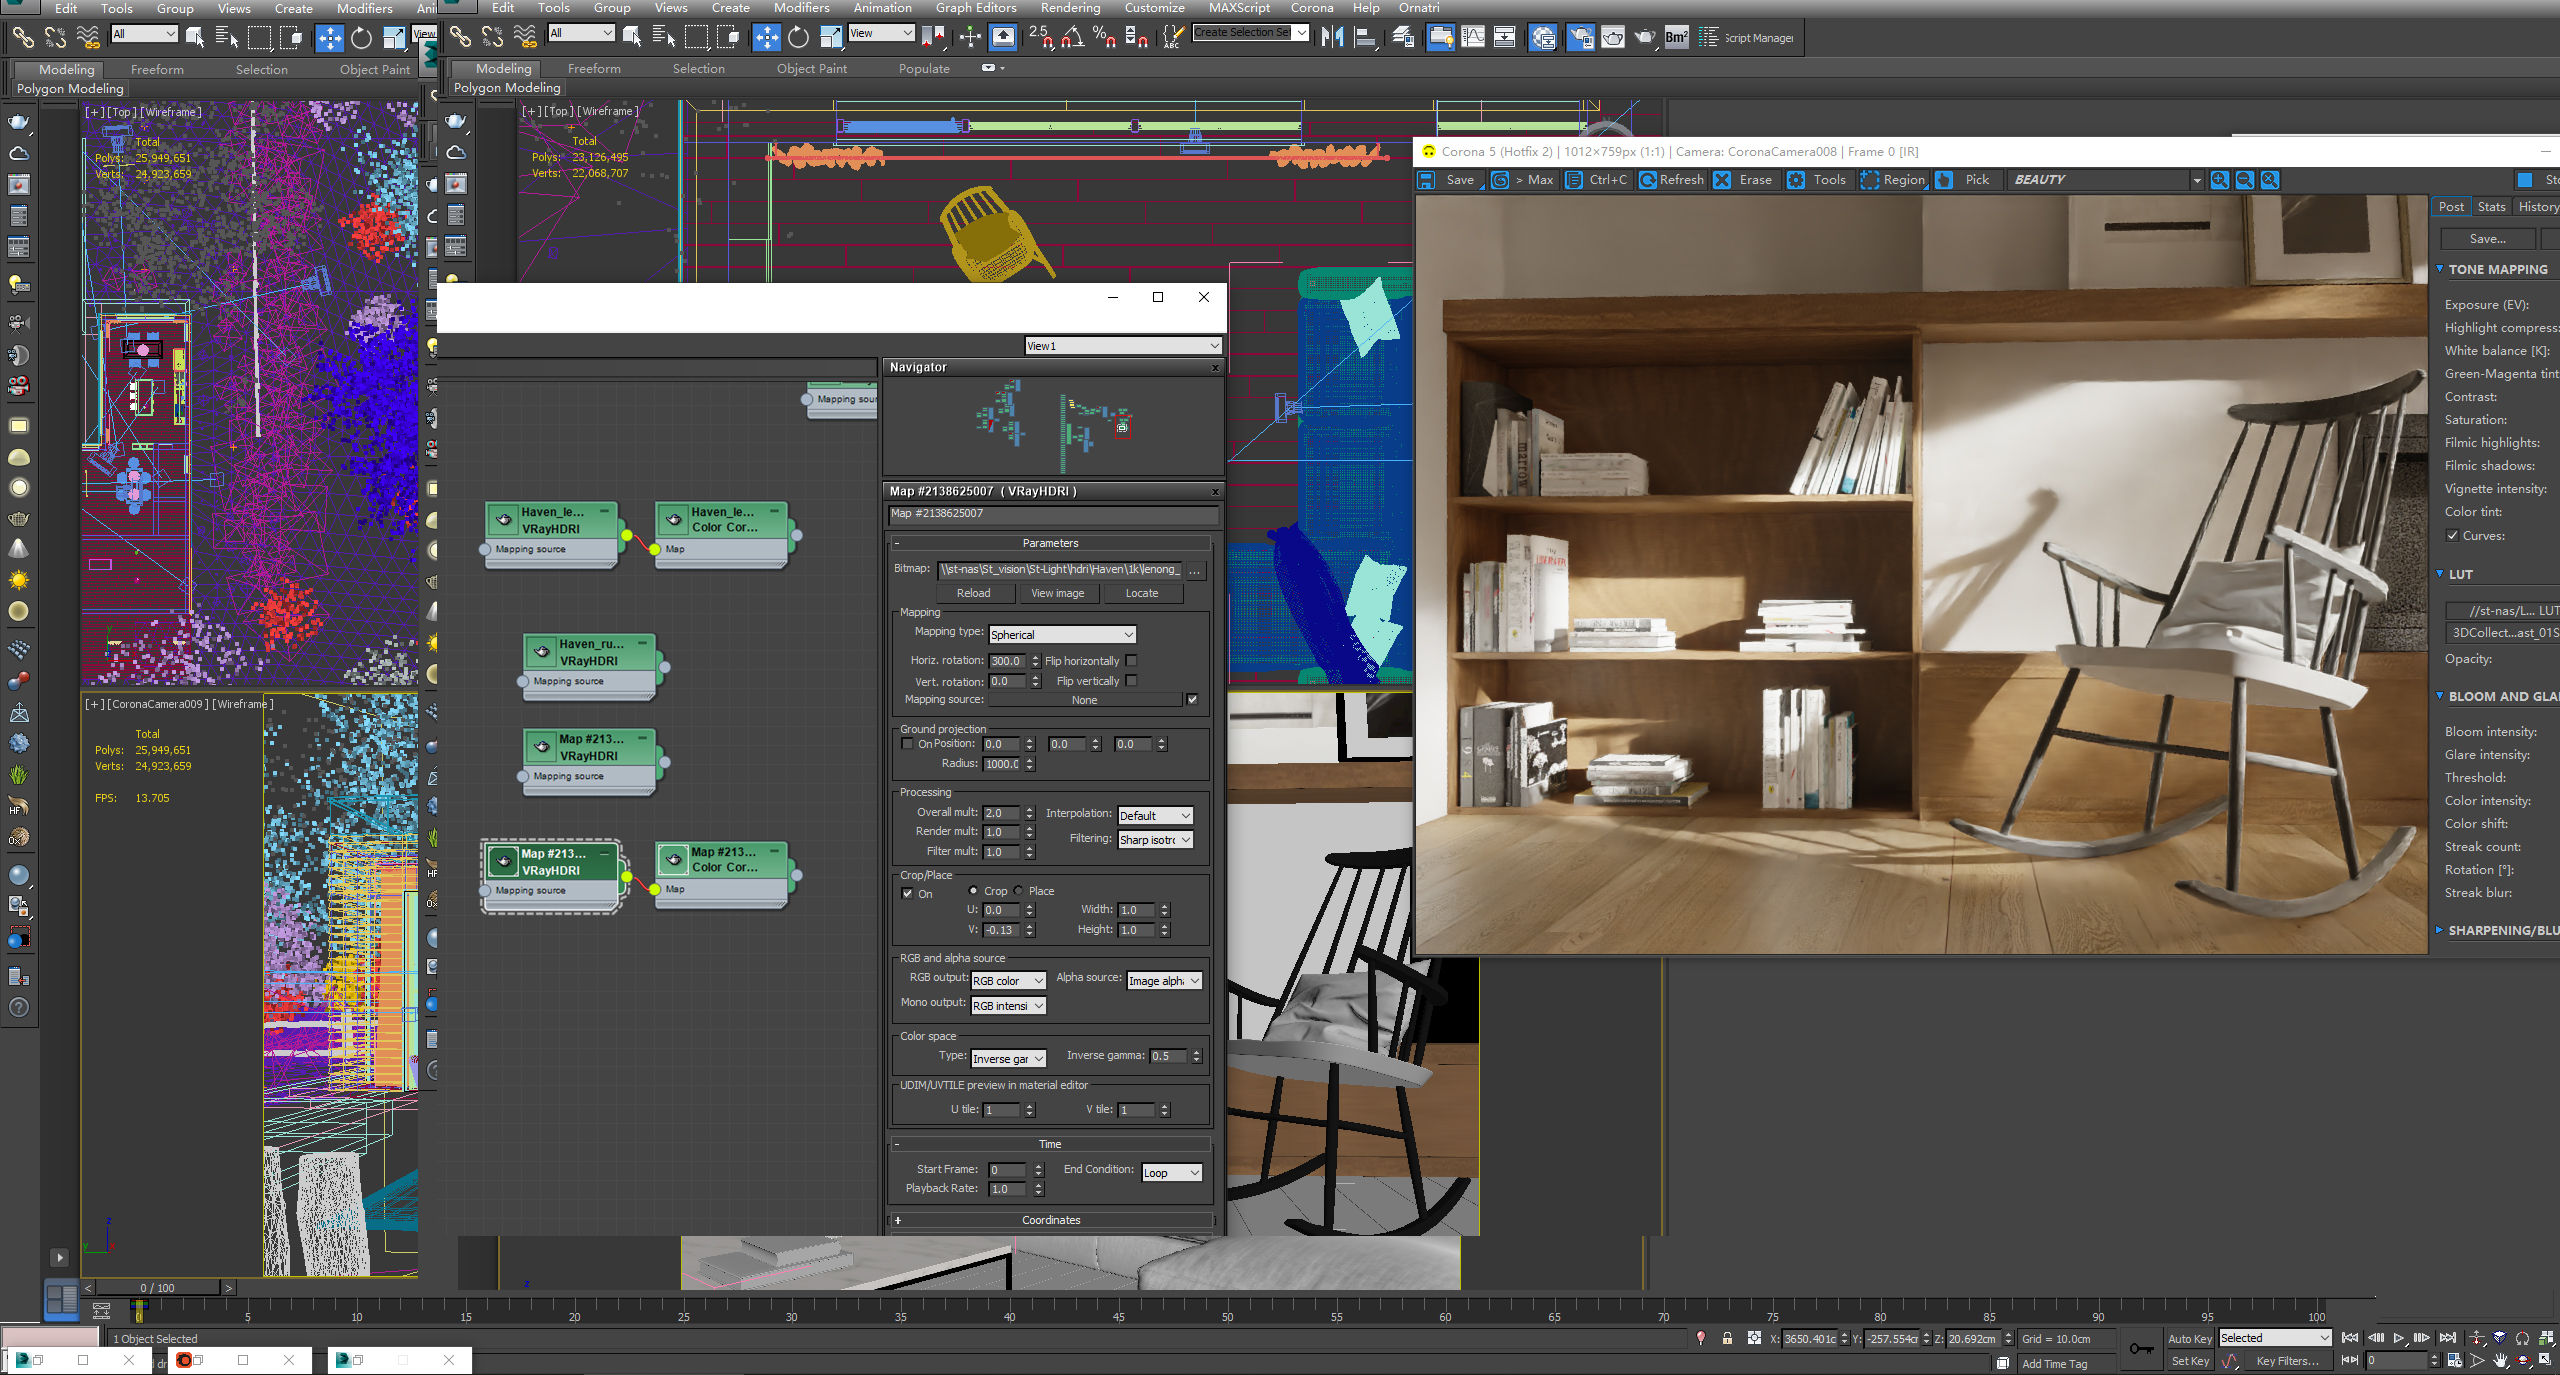Image resolution: width=2560 pixels, height=1375 pixels.
Task: Switch to the Stats tab
Action: click(x=2491, y=207)
